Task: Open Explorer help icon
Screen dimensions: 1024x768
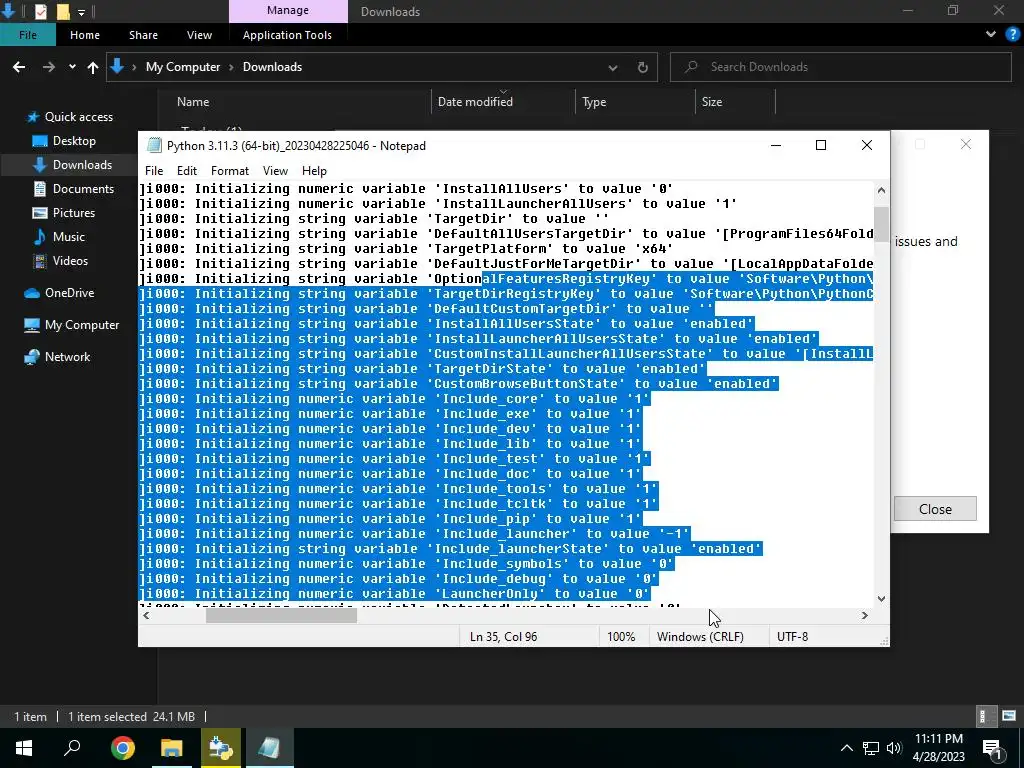Action: click(1012, 34)
